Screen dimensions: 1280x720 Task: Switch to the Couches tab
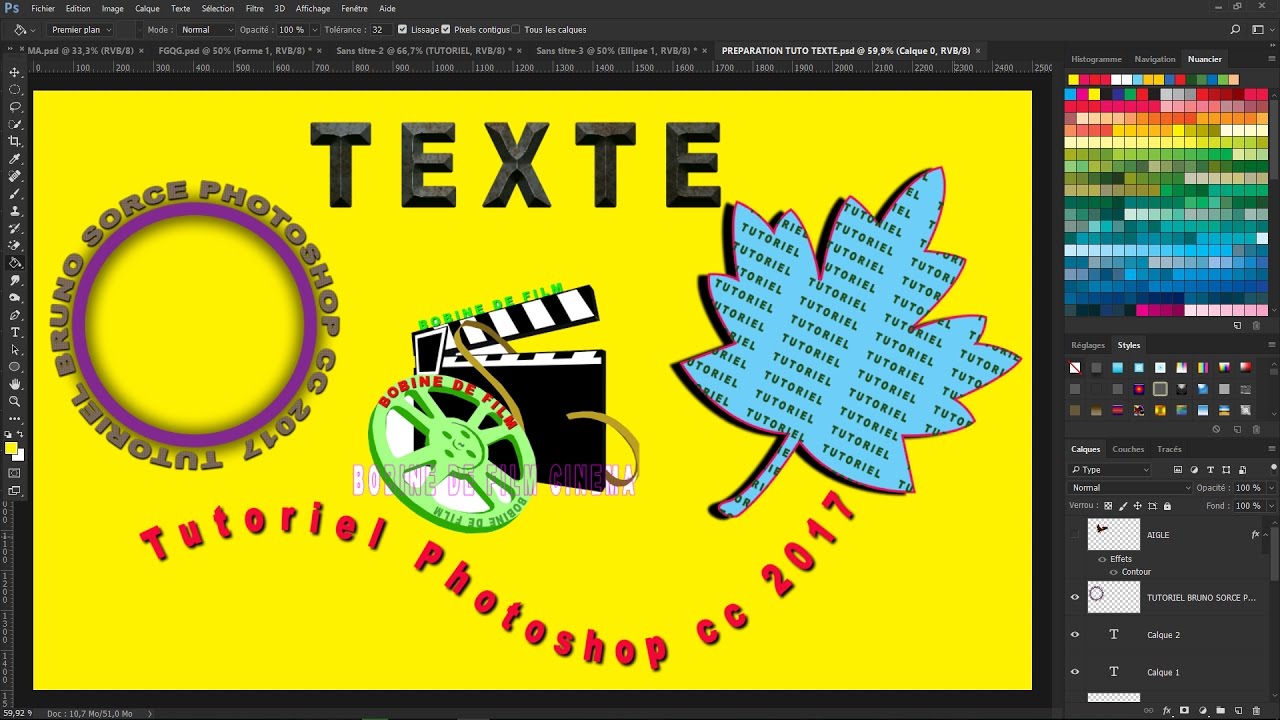coord(1128,449)
